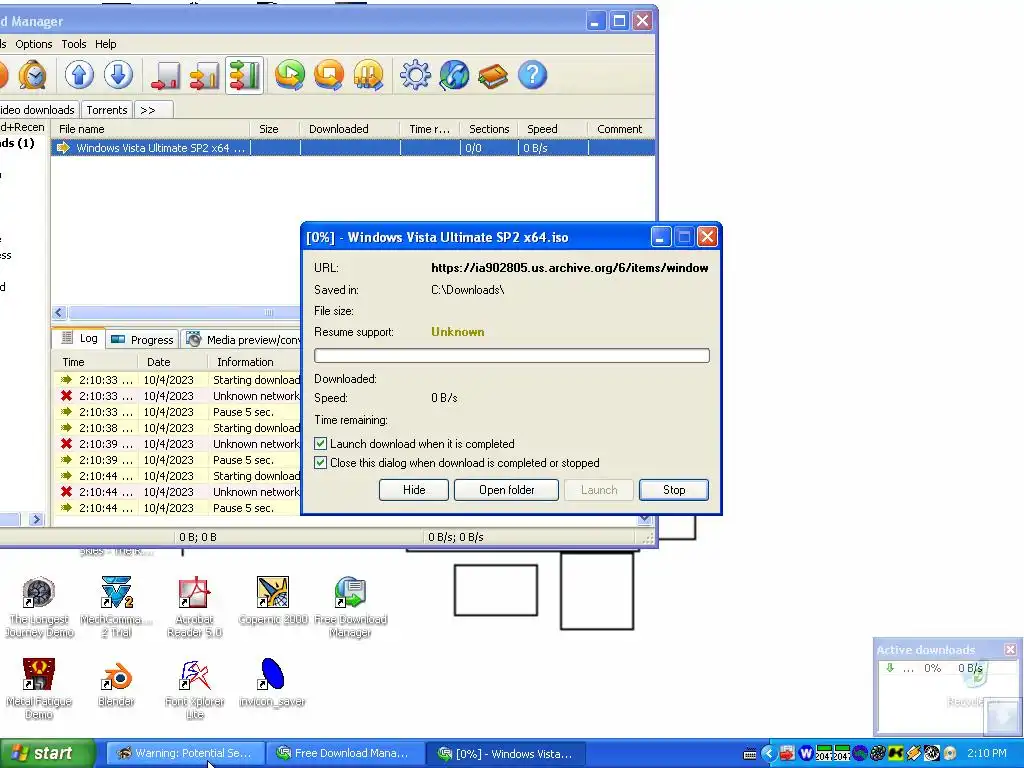This screenshot has height=768, width=1024.
Task: Pause all downloads with orange pause icon
Action: pyautogui.click(x=368, y=75)
